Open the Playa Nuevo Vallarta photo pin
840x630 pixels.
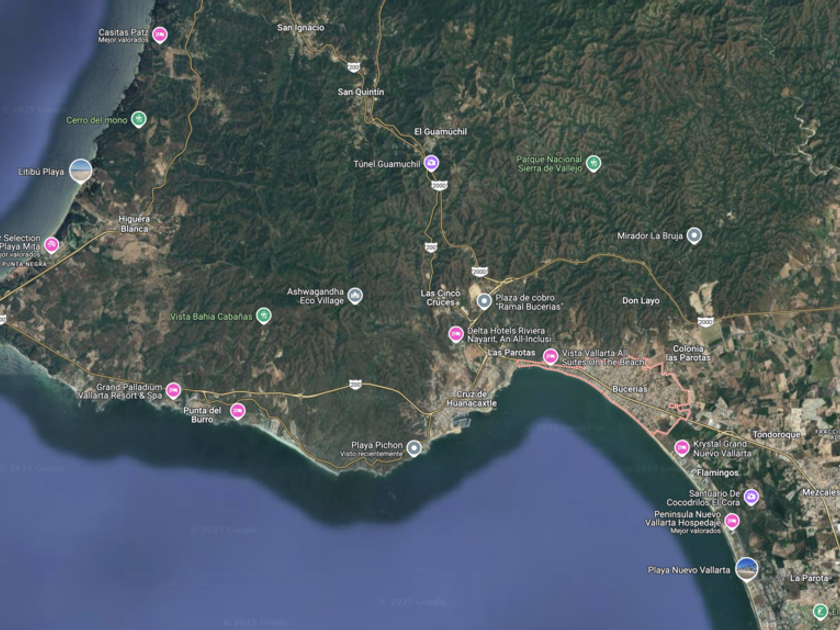coord(746,570)
